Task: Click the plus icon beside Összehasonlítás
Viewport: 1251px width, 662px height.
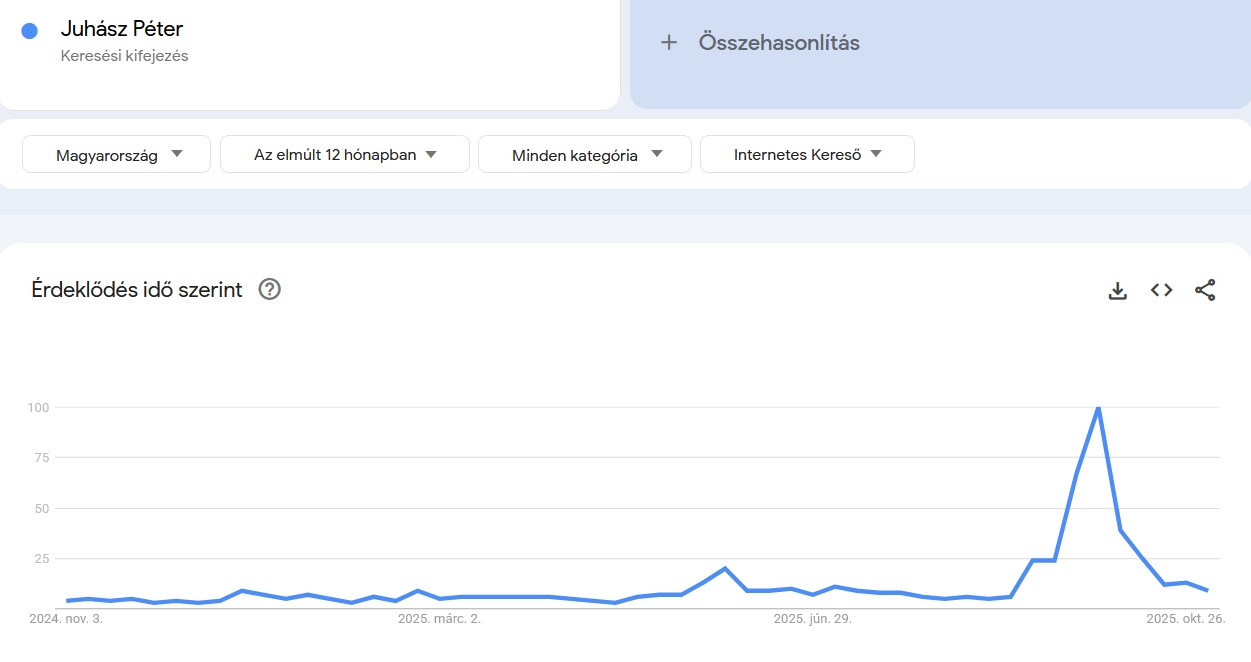Action: pyautogui.click(x=668, y=42)
